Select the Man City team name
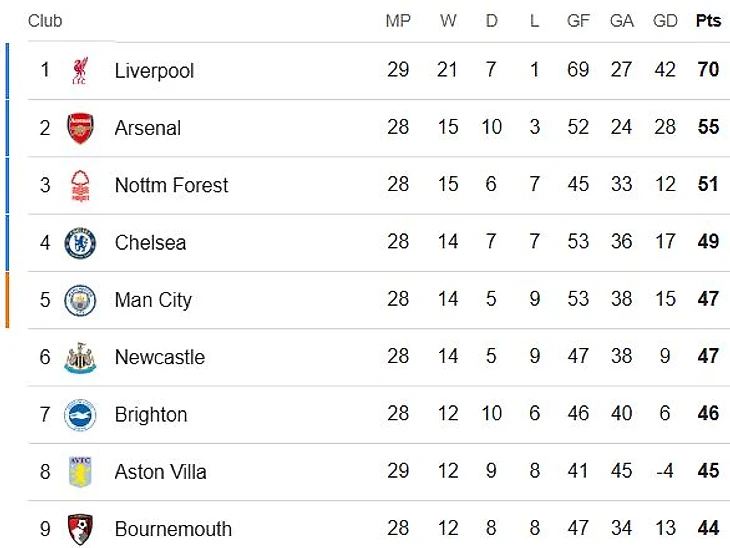Image resolution: width=730 pixels, height=548 pixels. click(x=153, y=300)
